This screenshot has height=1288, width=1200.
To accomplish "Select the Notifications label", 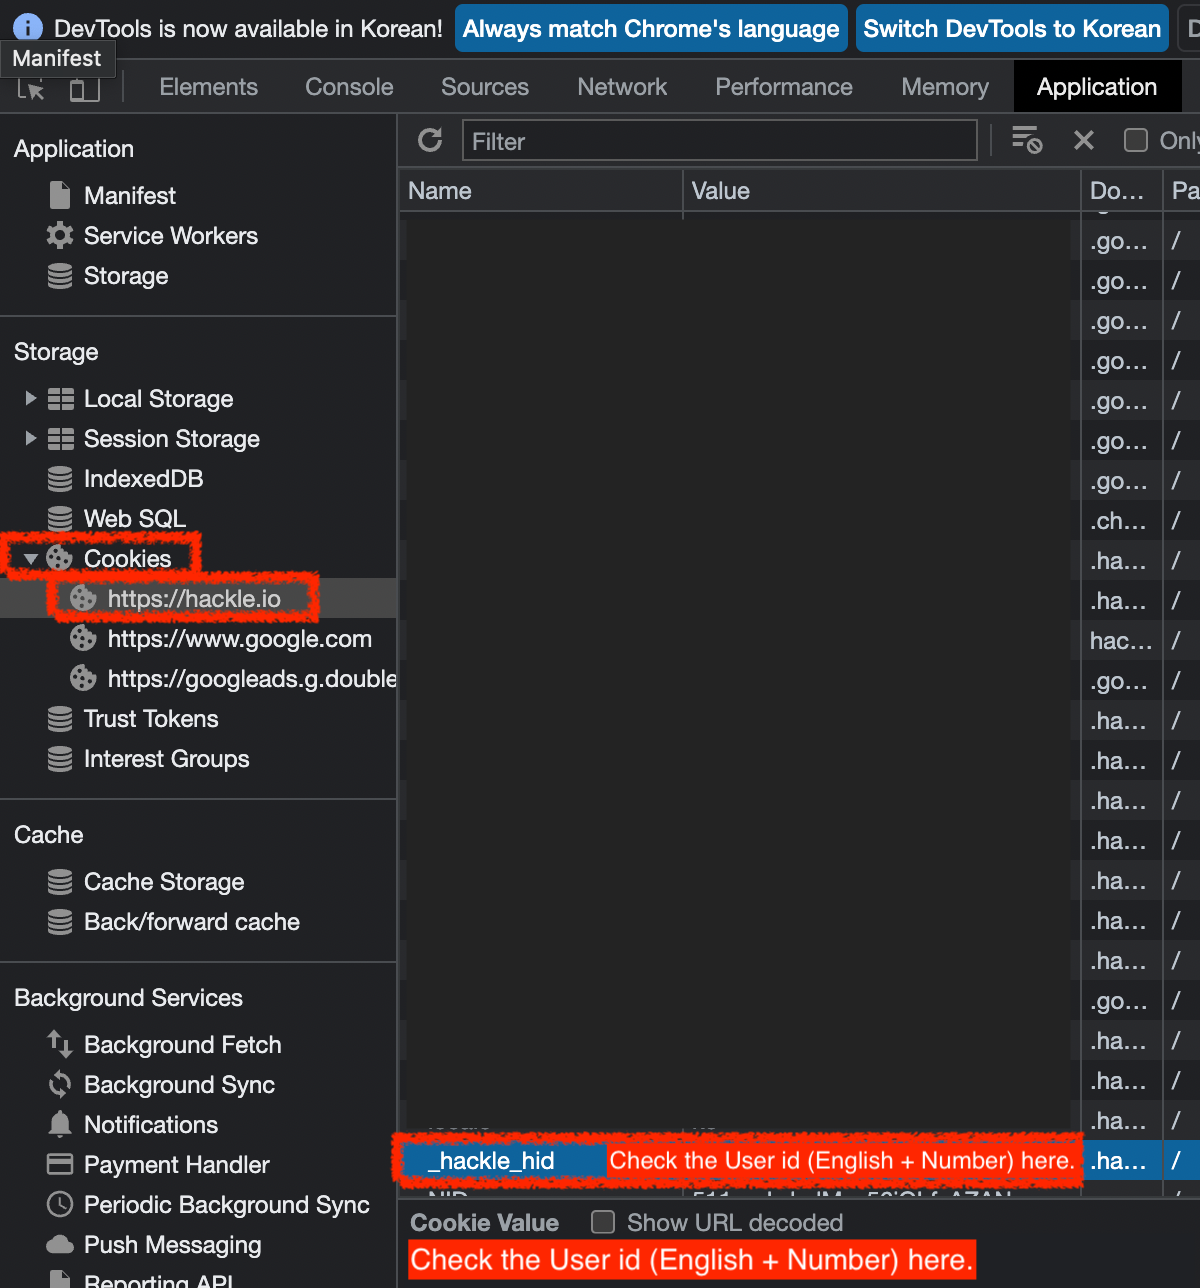I will pyautogui.click(x=151, y=1125).
